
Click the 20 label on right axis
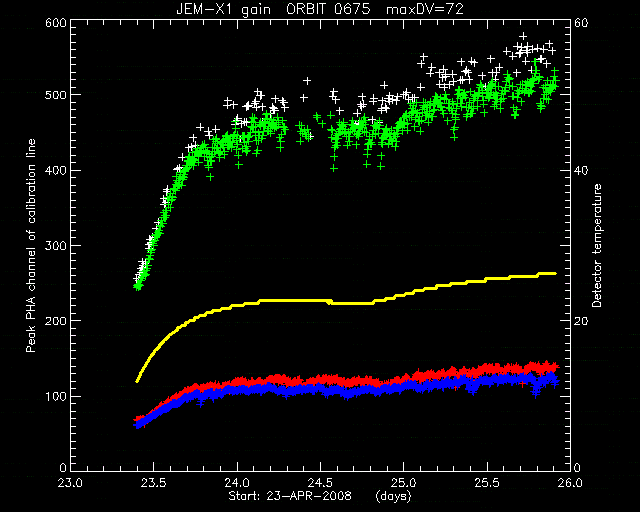[x=581, y=321]
